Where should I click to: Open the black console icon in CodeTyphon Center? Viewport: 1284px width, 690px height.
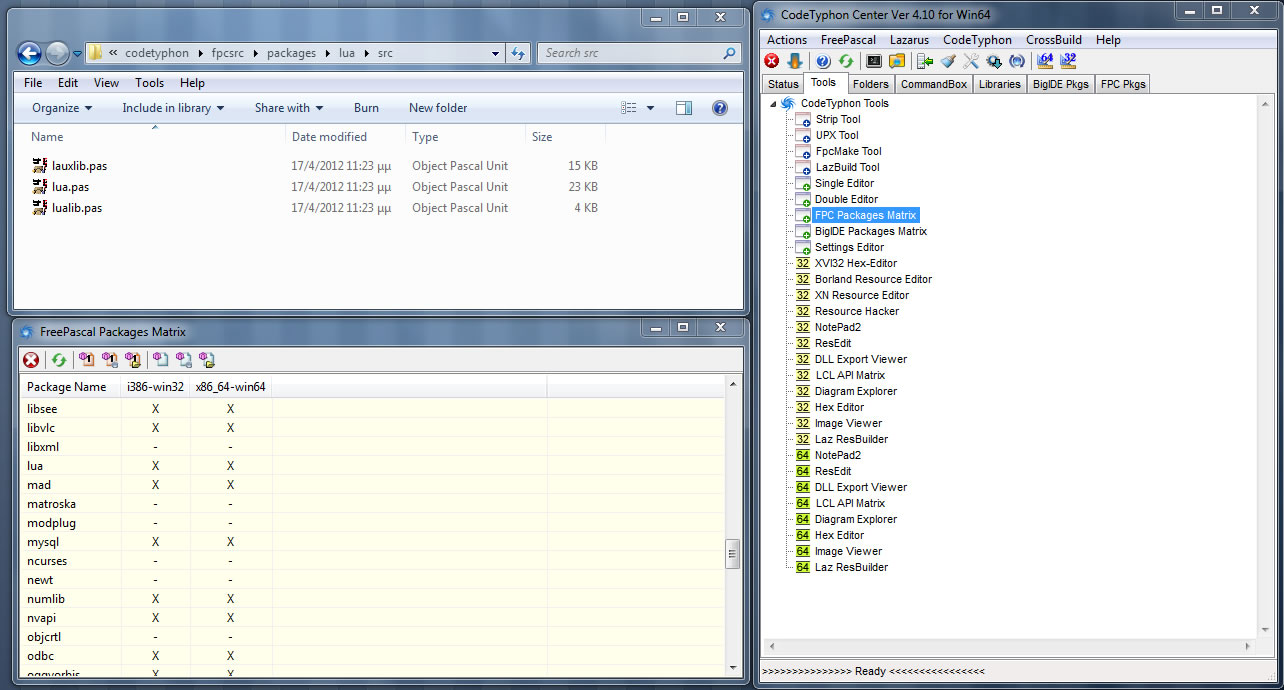(x=874, y=61)
